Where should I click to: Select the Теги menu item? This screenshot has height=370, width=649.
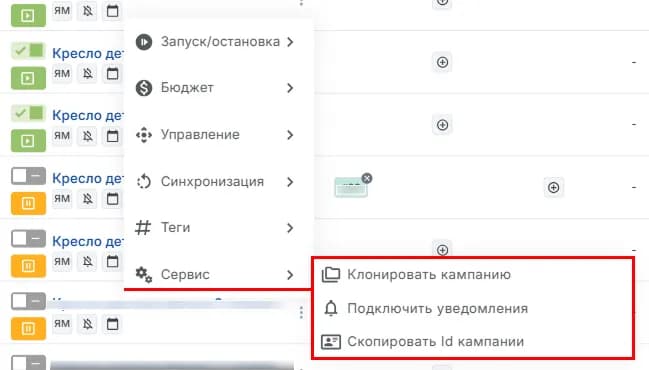219,228
